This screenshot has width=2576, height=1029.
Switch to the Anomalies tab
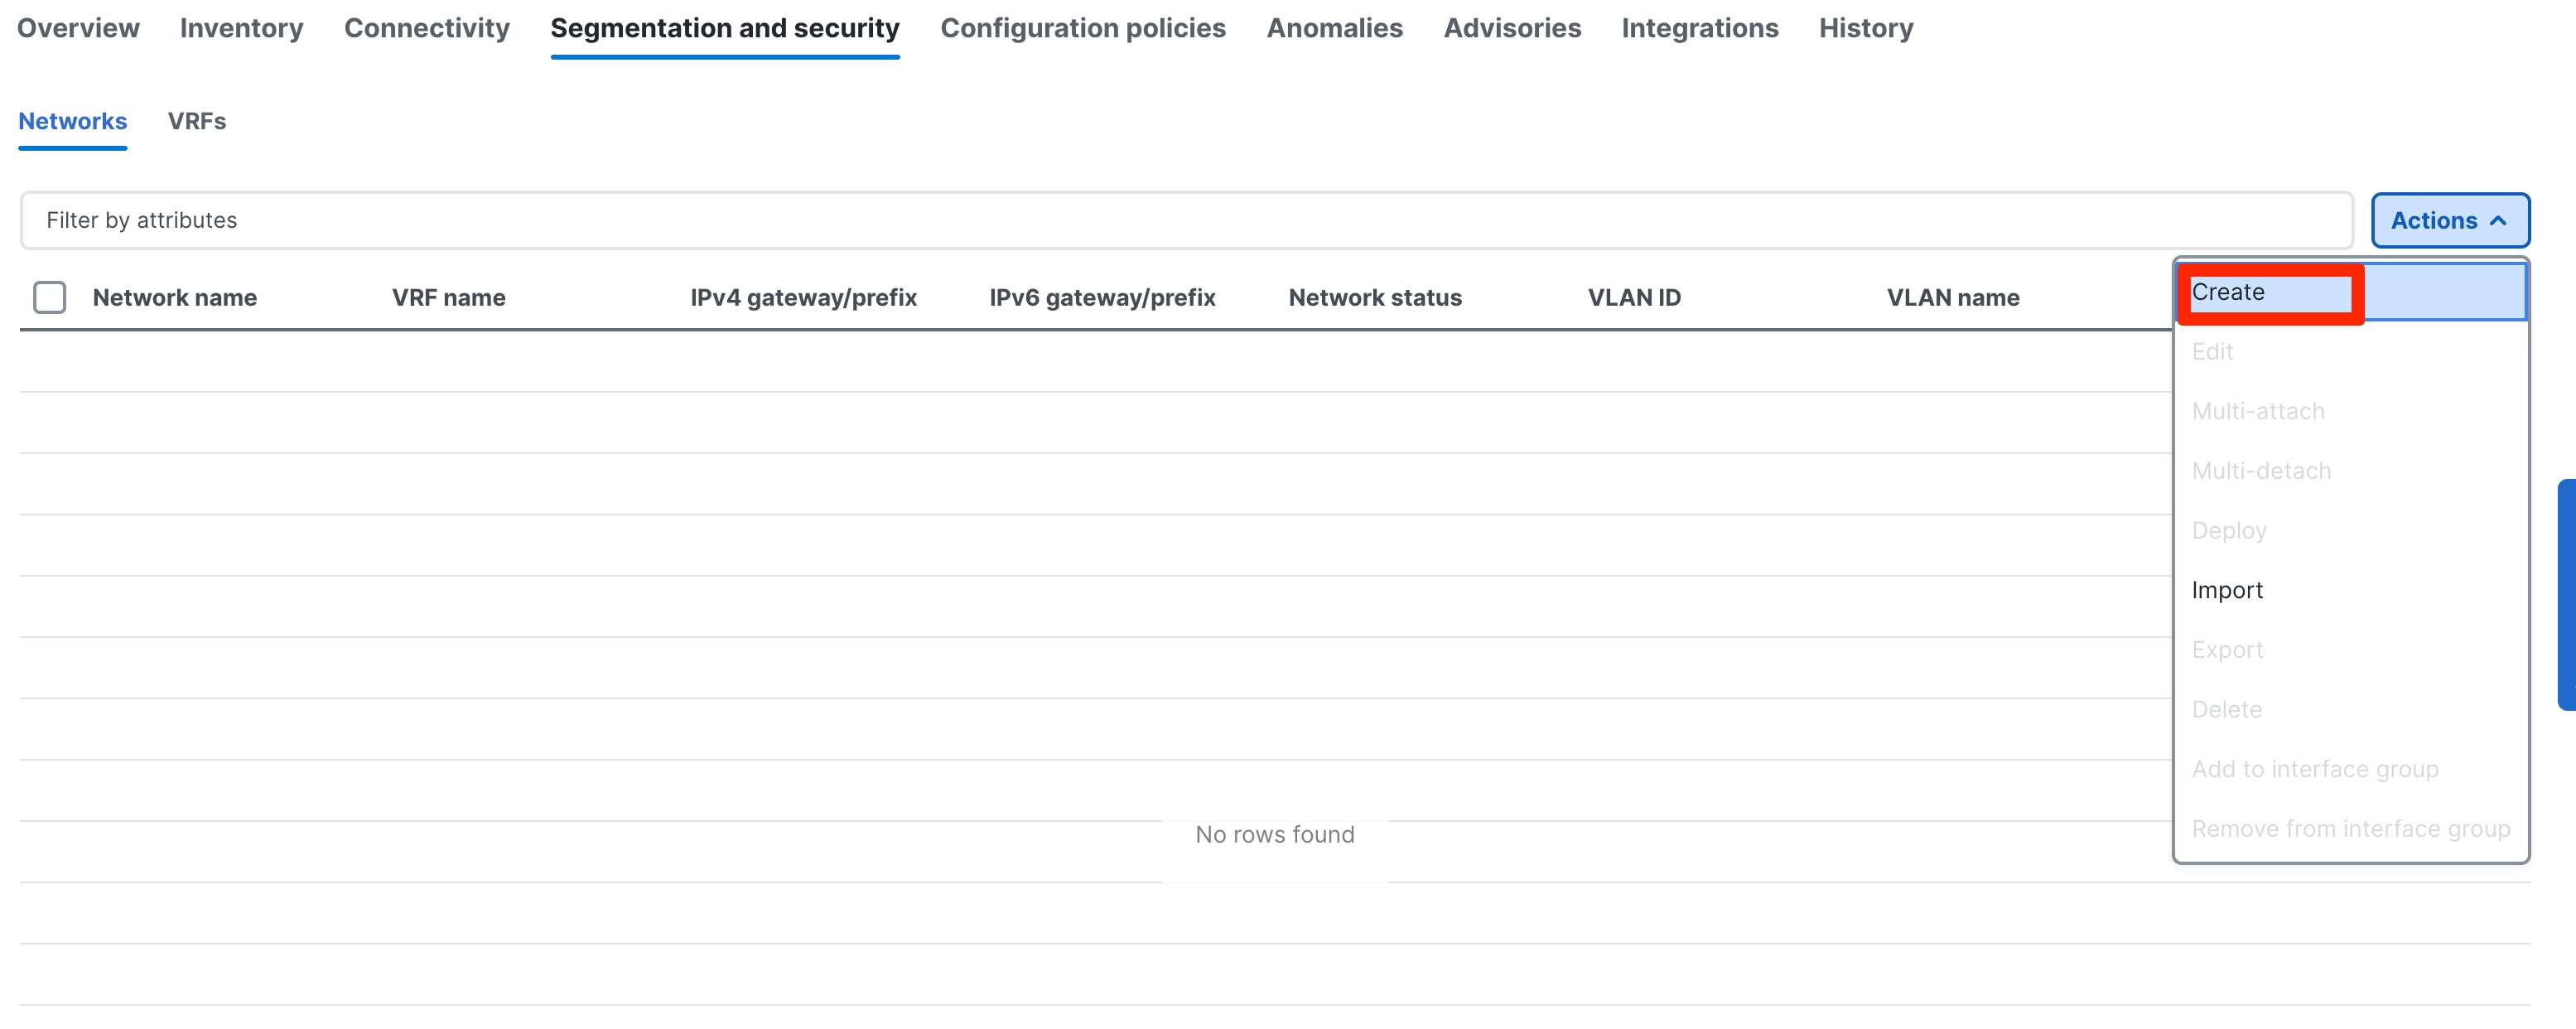1334,28
